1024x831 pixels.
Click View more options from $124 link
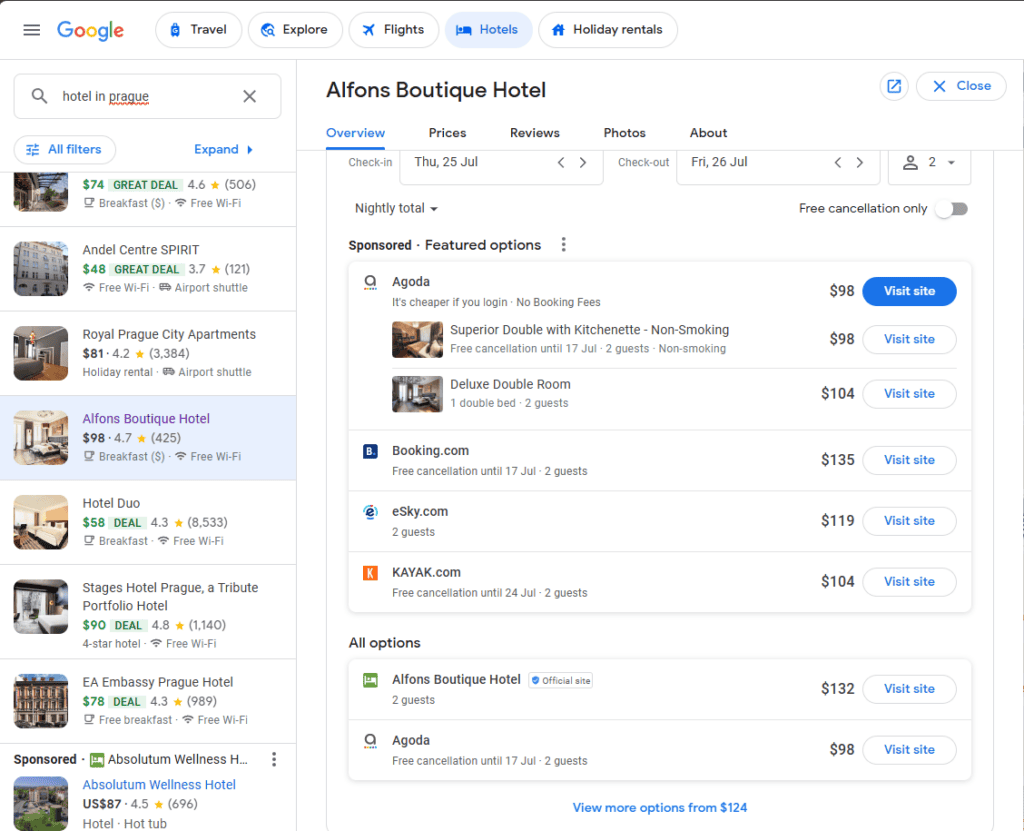[659, 808]
